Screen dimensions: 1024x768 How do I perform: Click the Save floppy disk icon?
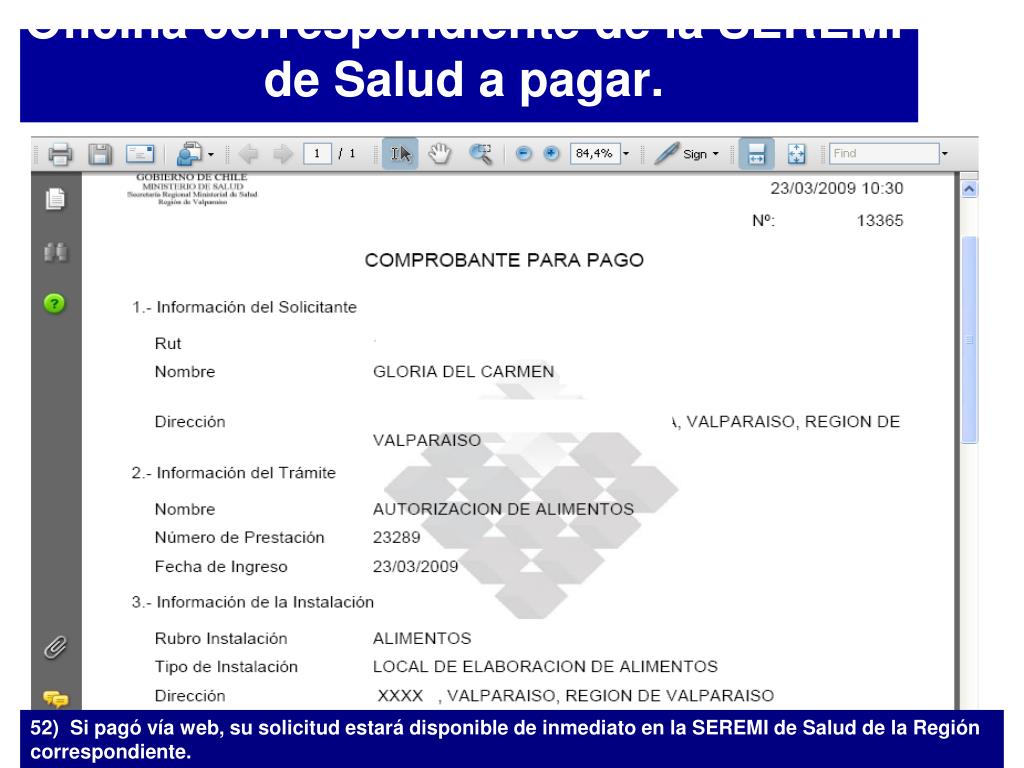pos(100,154)
